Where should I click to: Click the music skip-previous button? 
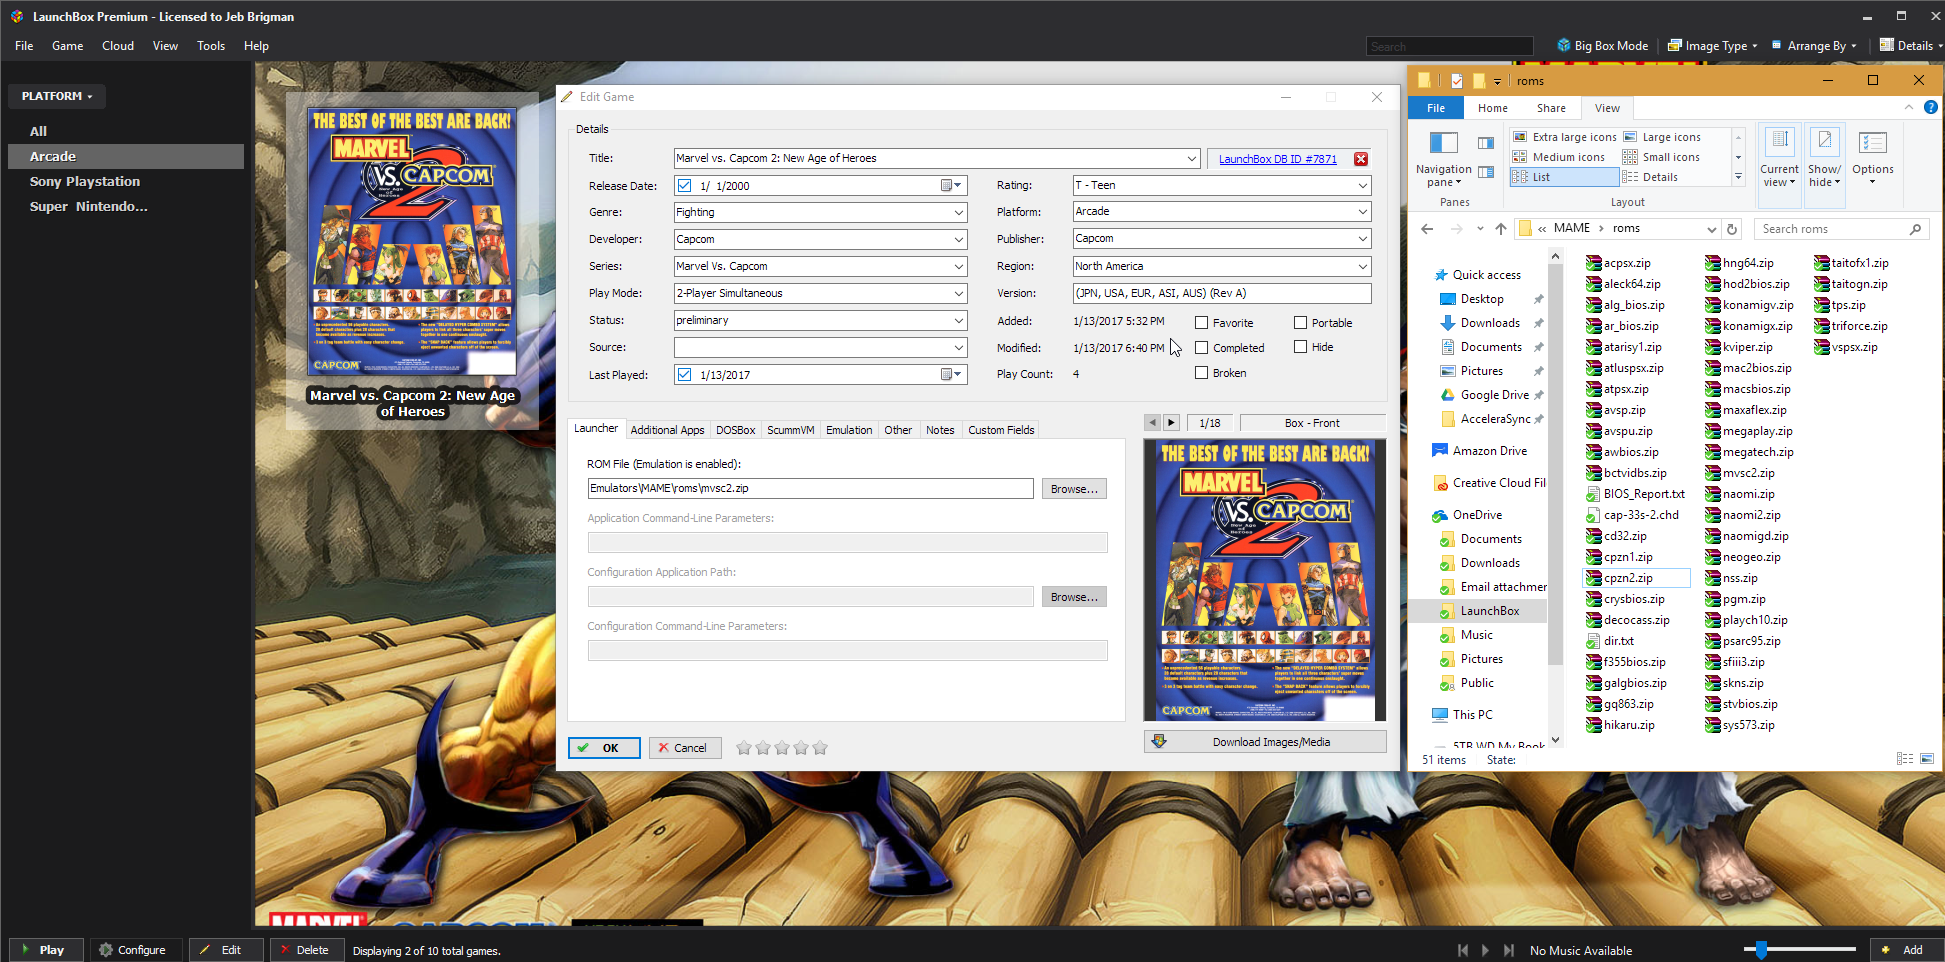click(1463, 950)
